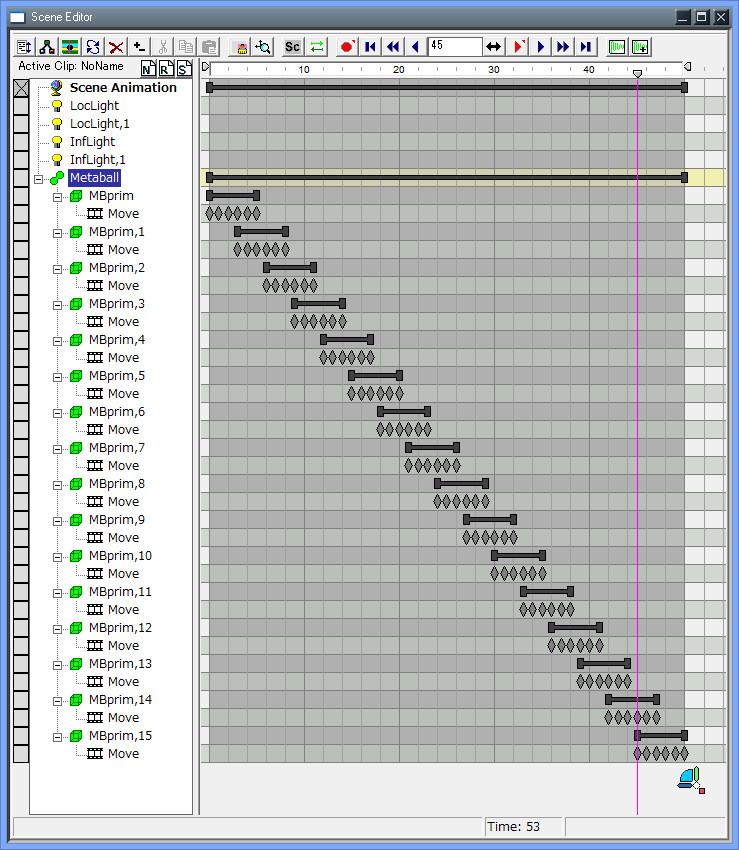Collapse the MBprim,15 node
Image resolution: width=739 pixels, height=850 pixels.
click(57, 737)
